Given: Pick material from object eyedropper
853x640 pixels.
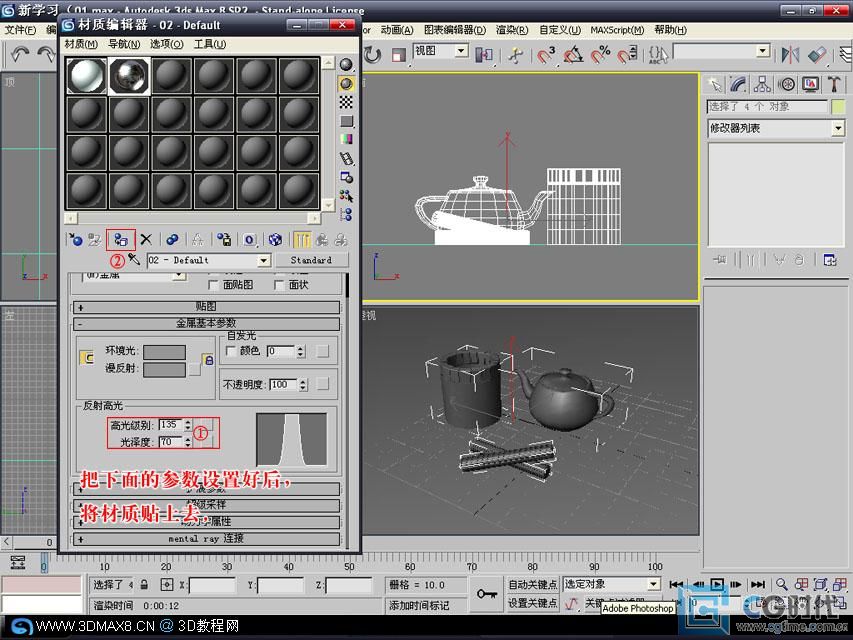Looking at the screenshot, I should point(134,260).
